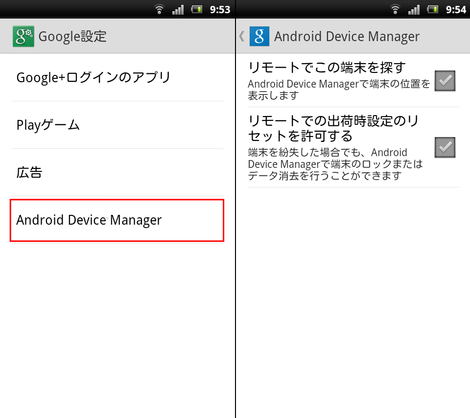Go back using the header chevron
This screenshot has width=470, height=418.
click(x=242, y=36)
